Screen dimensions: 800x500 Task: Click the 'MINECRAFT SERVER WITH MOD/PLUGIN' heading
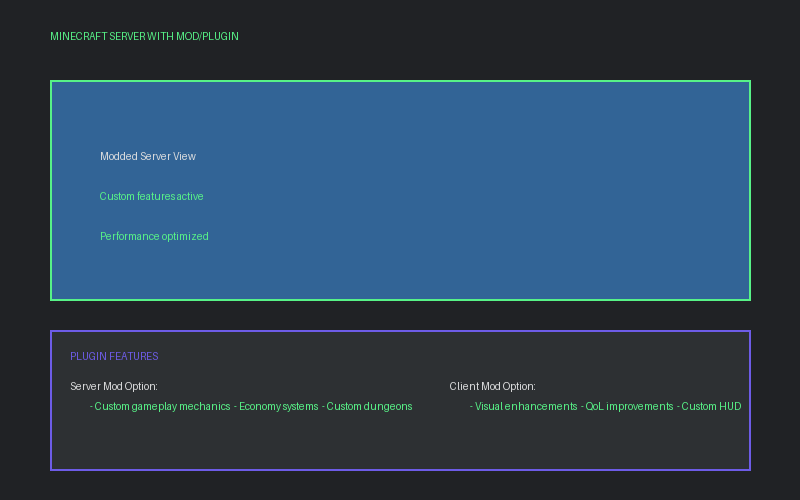click(144, 36)
